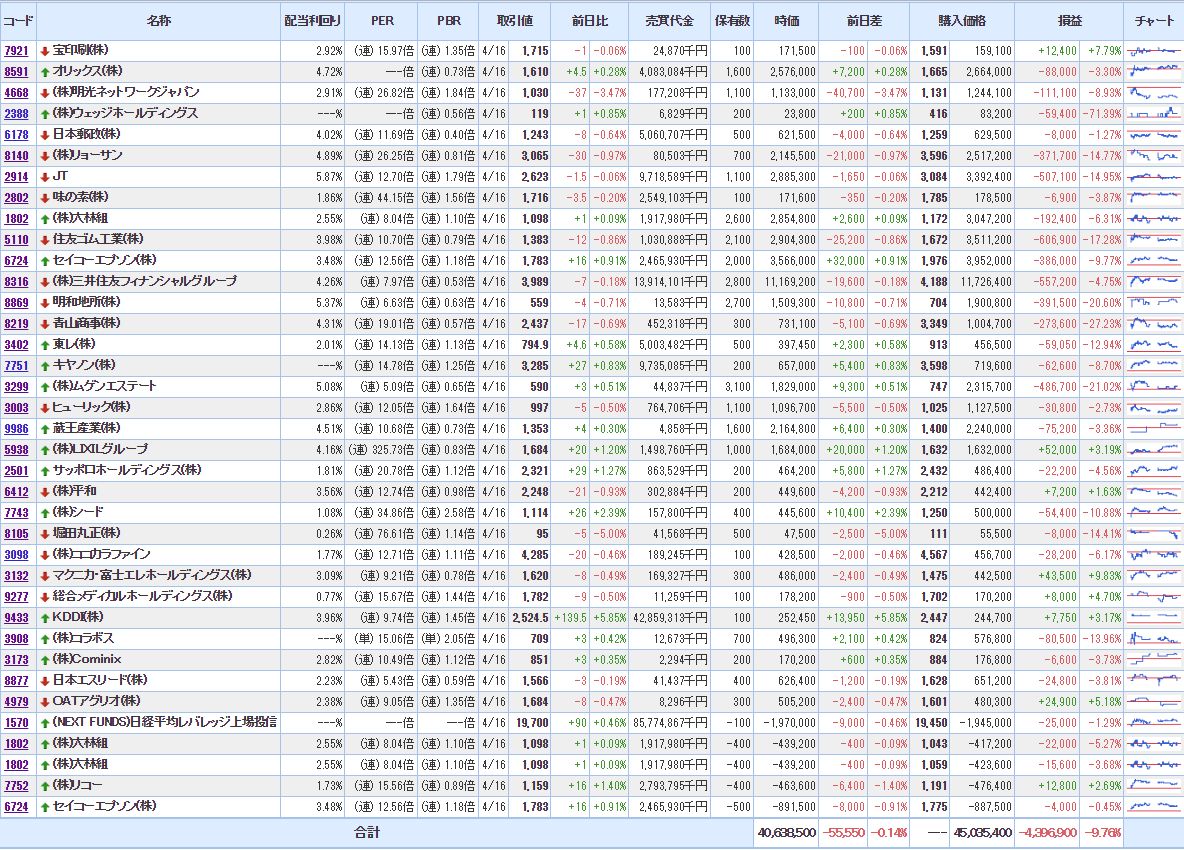
Task: View the mini chart in the JT row
Action: click(x=1153, y=176)
